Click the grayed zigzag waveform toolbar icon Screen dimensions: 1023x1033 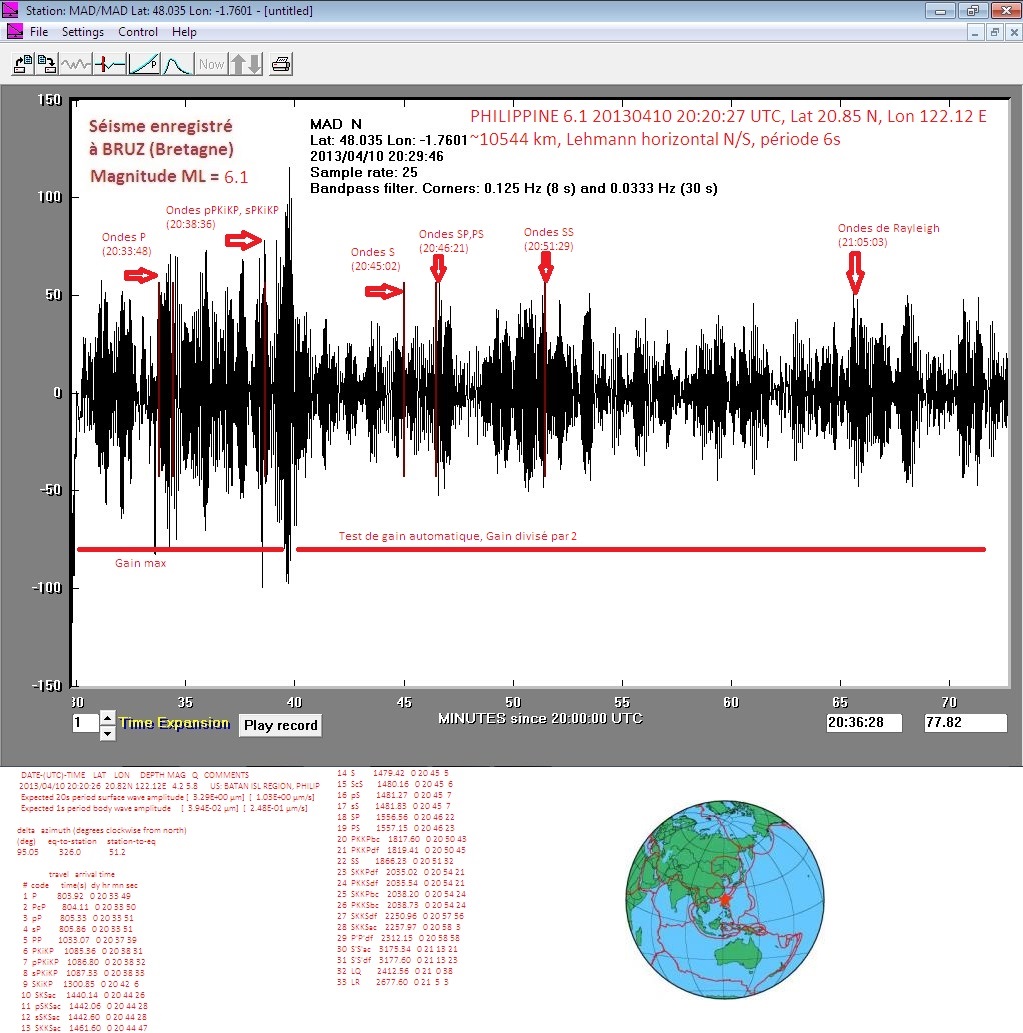pyautogui.click(x=76, y=65)
